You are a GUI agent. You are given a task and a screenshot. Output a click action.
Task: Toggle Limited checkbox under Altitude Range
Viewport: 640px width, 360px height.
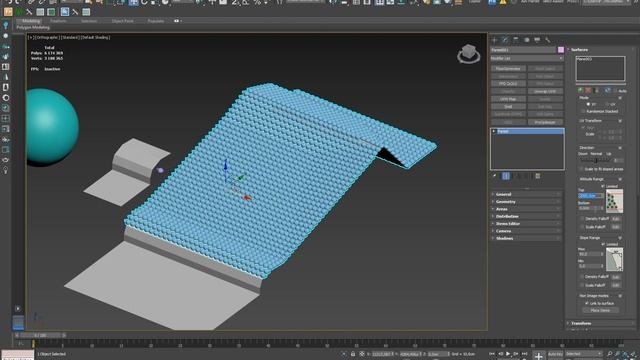pos(603,186)
